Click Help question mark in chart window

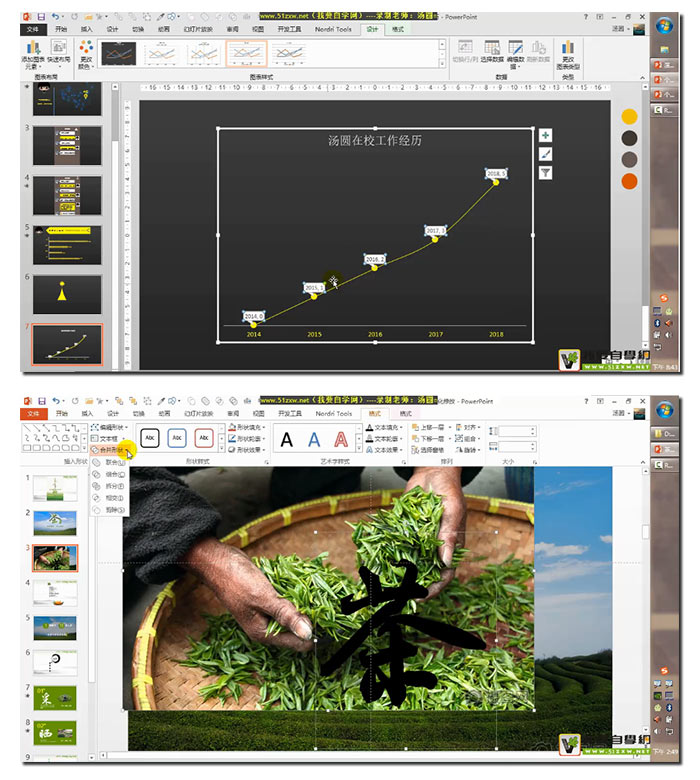pyautogui.click(x=586, y=17)
